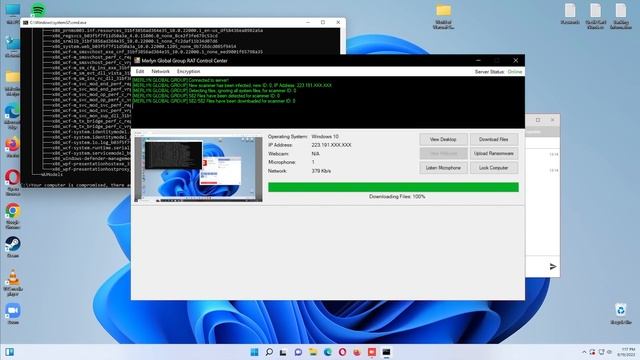
Task: Click the Download Files button
Action: pyautogui.click(x=494, y=139)
